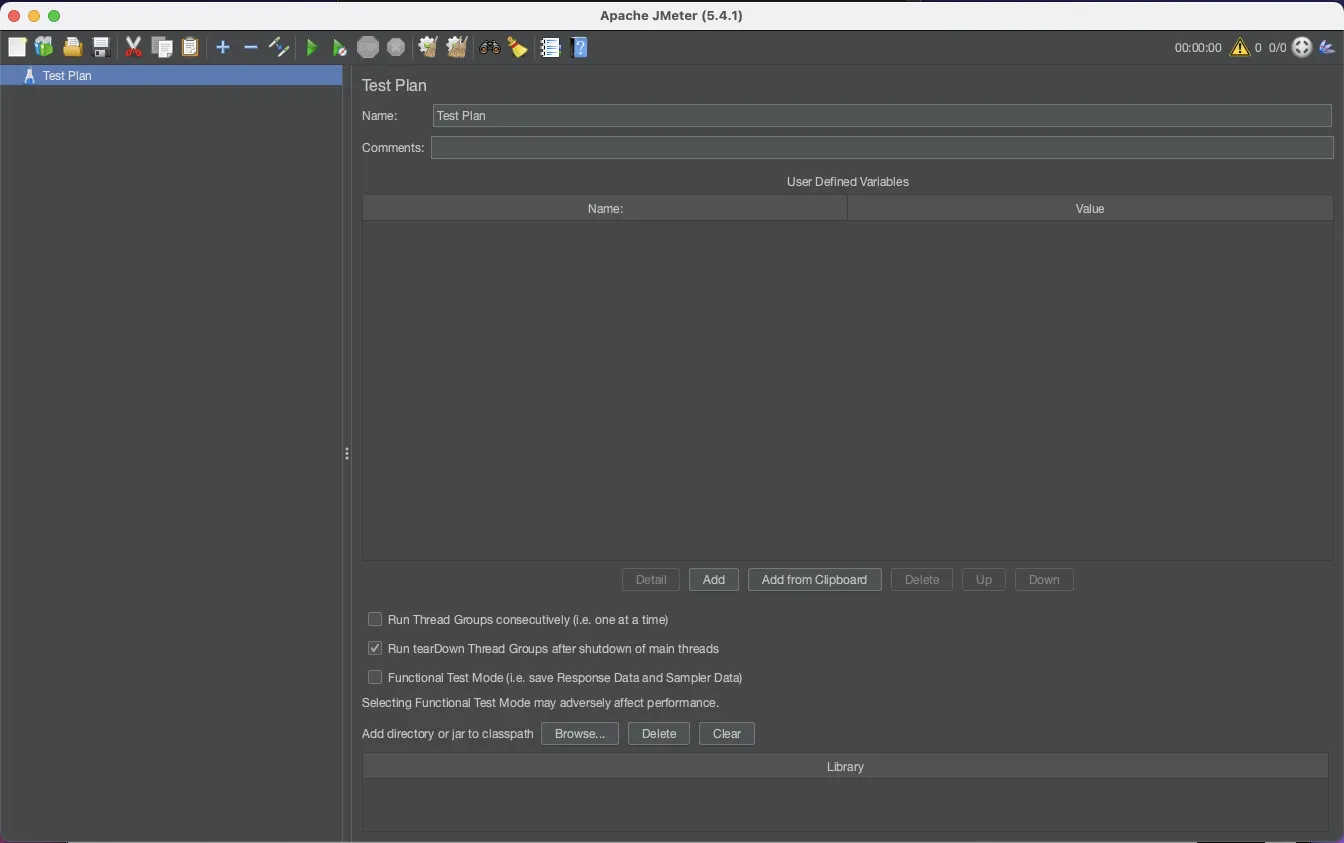Click the Shutdown threads icon
1344x843 pixels.
(396, 47)
